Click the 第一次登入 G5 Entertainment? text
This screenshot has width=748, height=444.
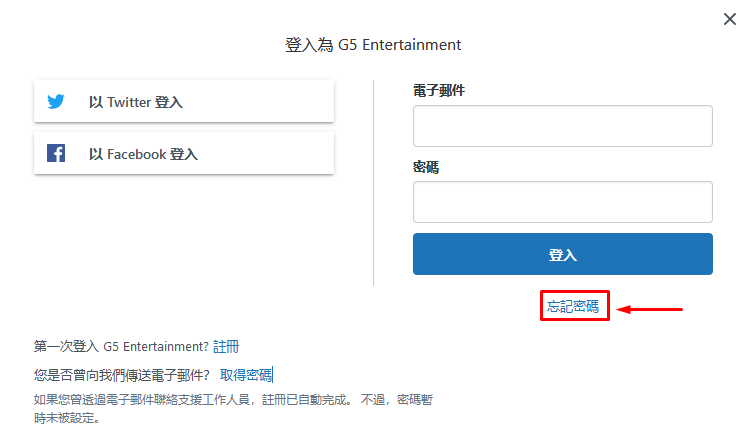click(121, 346)
